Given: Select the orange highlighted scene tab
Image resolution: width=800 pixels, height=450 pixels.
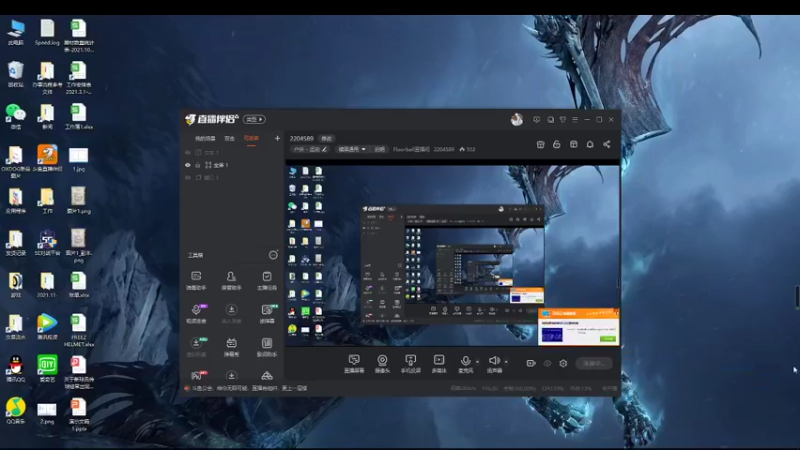Looking at the screenshot, I should coord(251,138).
